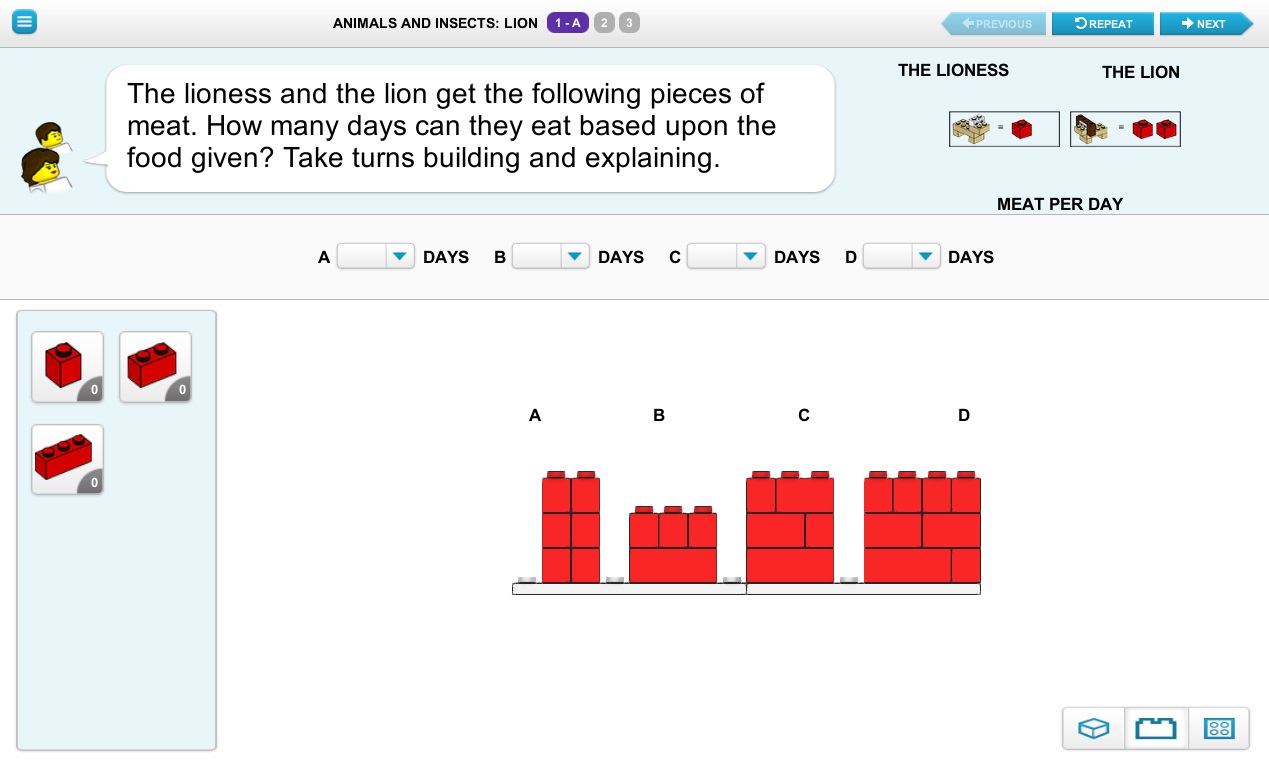Select the three-stud red brick

point(67,460)
